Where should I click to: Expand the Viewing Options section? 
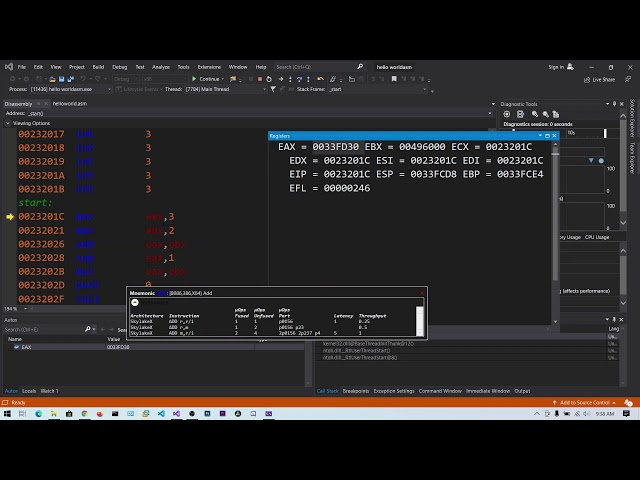pyautogui.click(x=8, y=123)
